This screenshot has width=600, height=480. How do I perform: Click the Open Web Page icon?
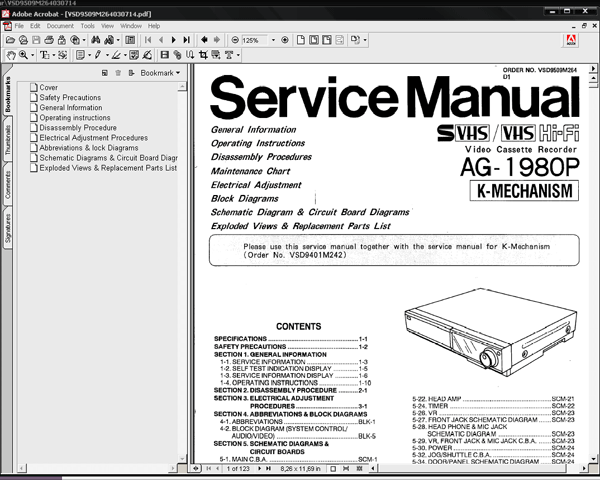[x=23, y=40]
